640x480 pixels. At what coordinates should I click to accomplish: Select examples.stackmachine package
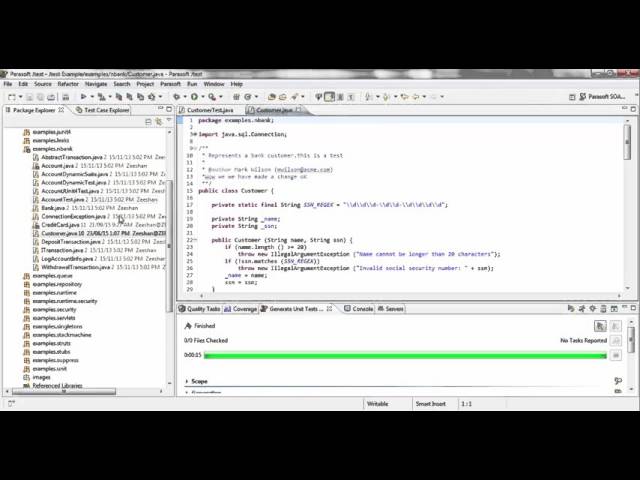point(62,335)
